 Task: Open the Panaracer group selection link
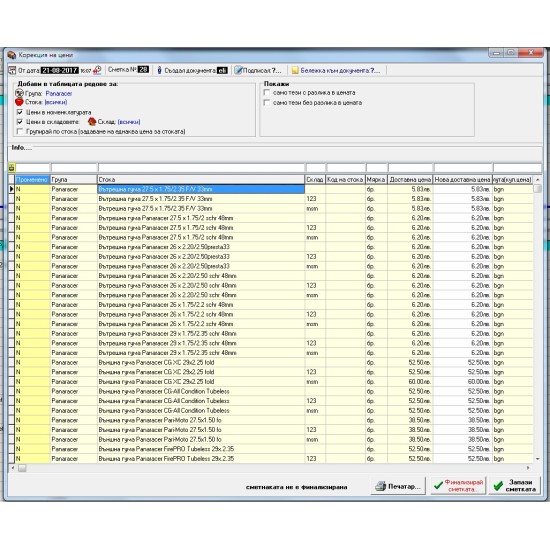click(59, 93)
